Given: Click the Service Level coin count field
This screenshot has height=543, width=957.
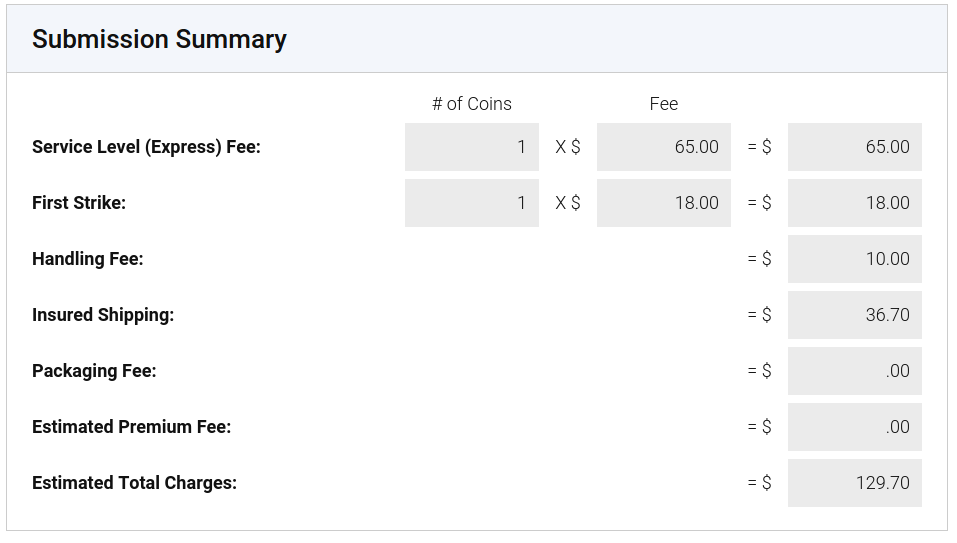Looking at the screenshot, I should click(471, 147).
